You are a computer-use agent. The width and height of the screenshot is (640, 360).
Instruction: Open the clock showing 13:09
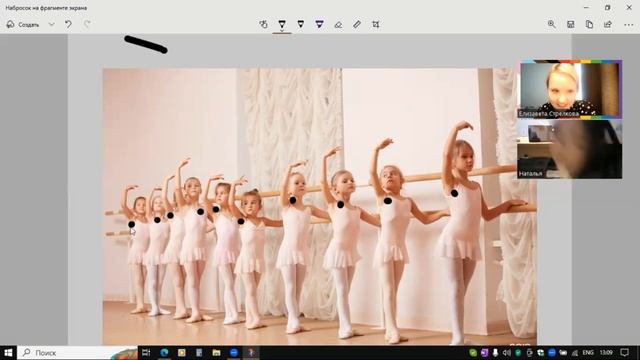click(606, 353)
